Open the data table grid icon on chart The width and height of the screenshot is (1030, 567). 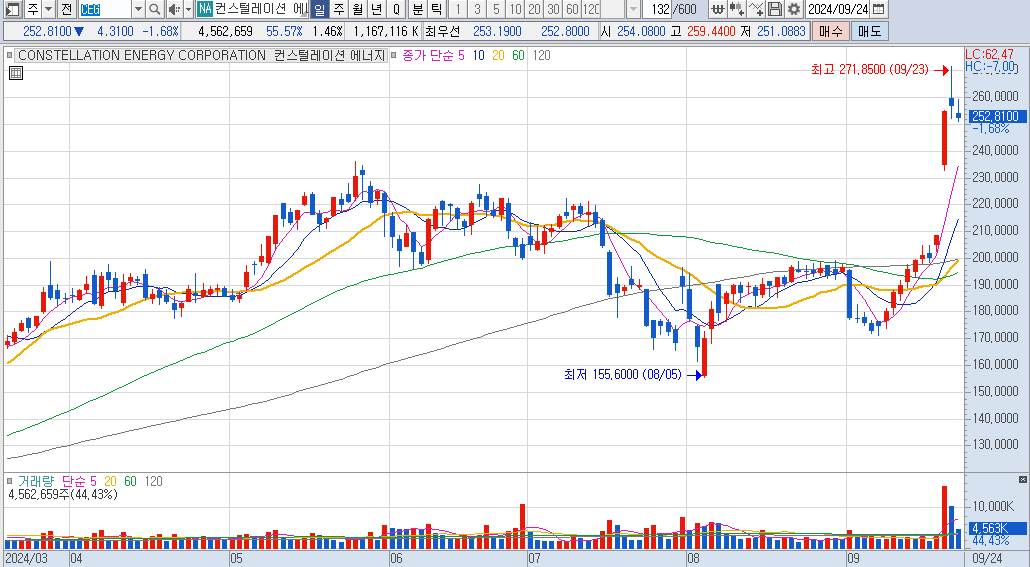pos(16,73)
